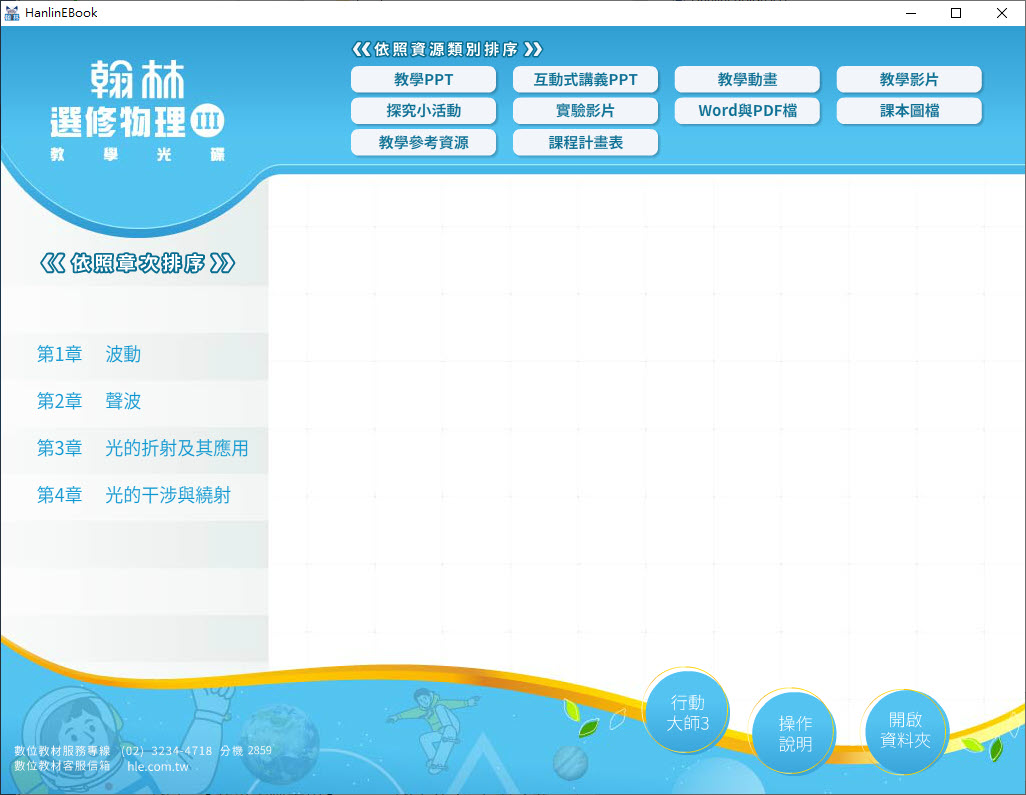Open 第4章 光的干涉與繞射

click(133, 495)
